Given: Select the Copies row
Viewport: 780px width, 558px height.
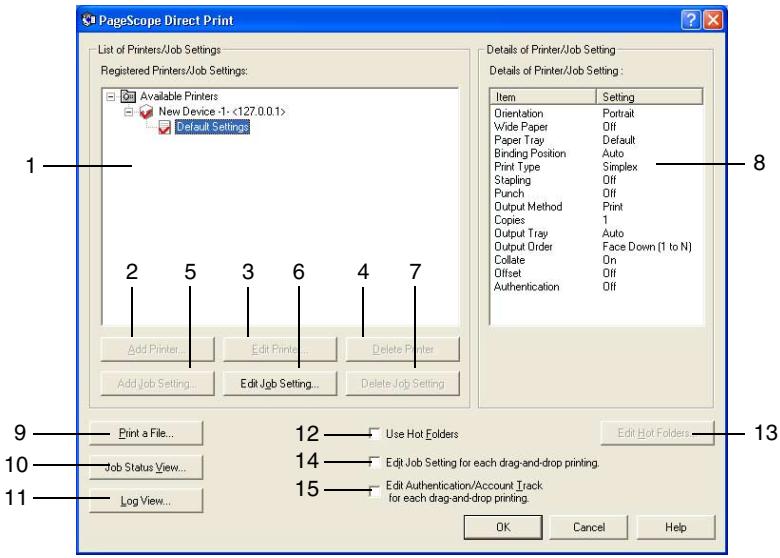Looking at the screenshot, I should point(597,220).
